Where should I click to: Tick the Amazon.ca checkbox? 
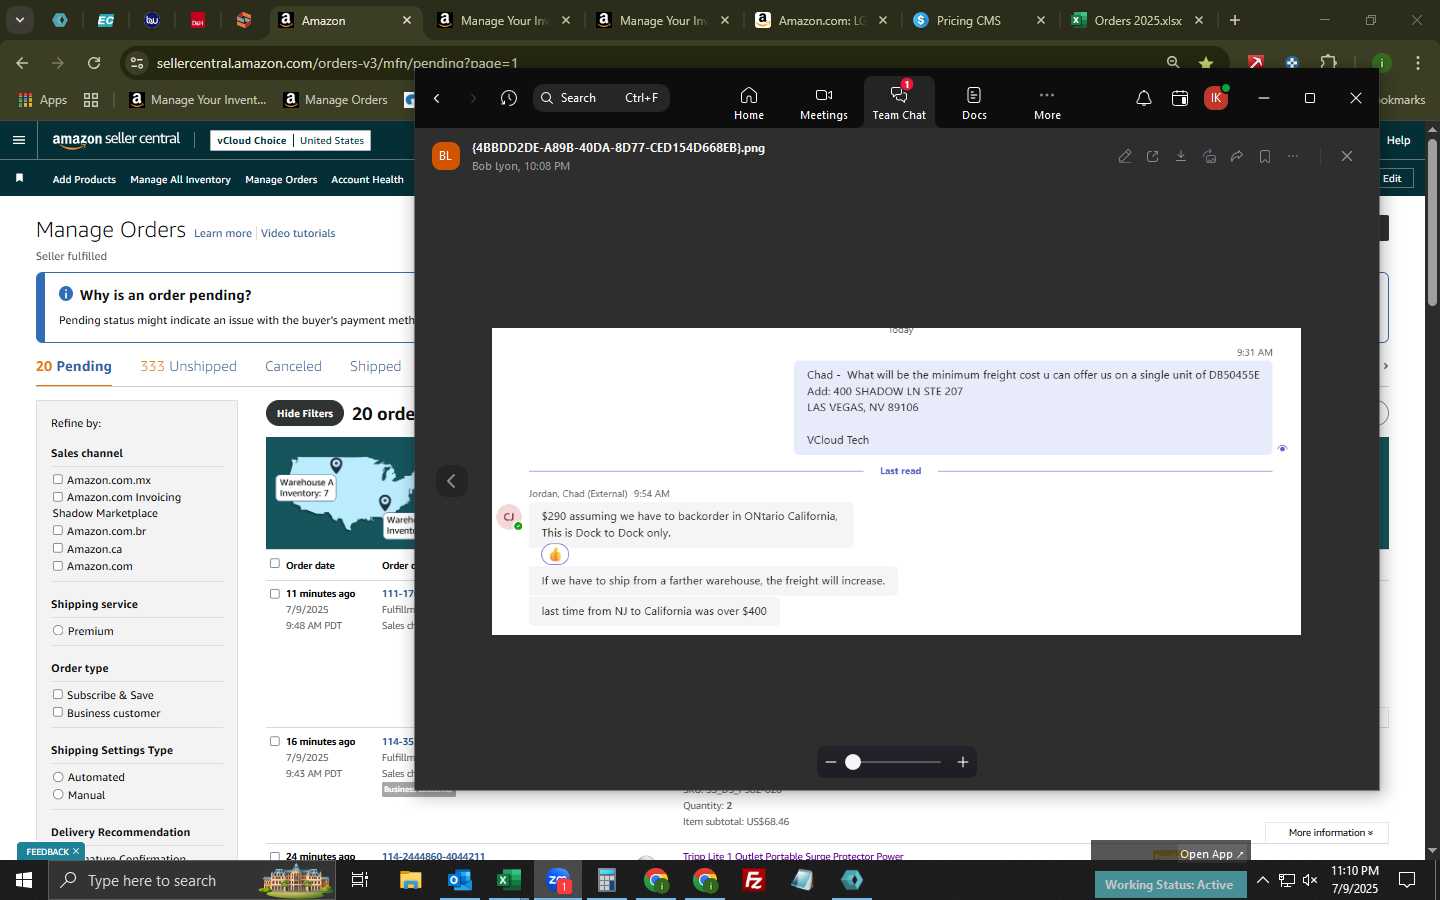[x=58, y=549]
